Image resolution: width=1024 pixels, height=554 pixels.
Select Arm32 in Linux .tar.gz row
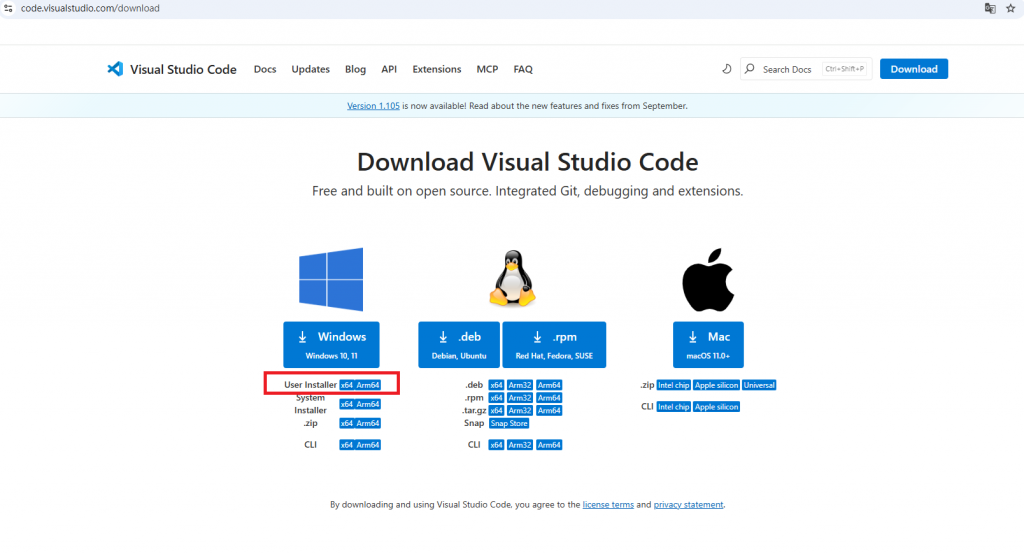pos(520,410)
